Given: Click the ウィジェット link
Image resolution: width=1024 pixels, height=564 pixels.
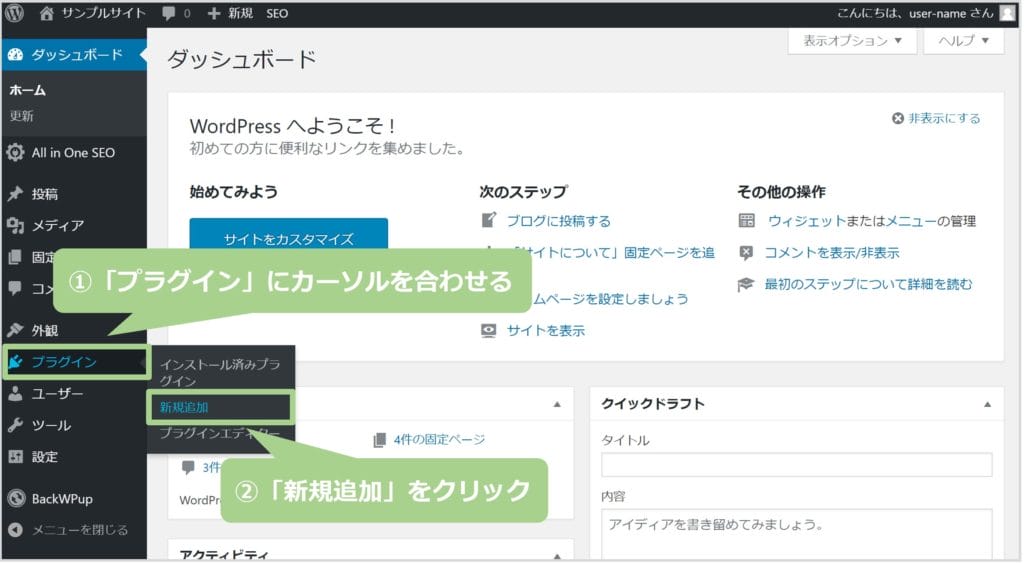Looking at the screenshot, I should coord(806,221).
